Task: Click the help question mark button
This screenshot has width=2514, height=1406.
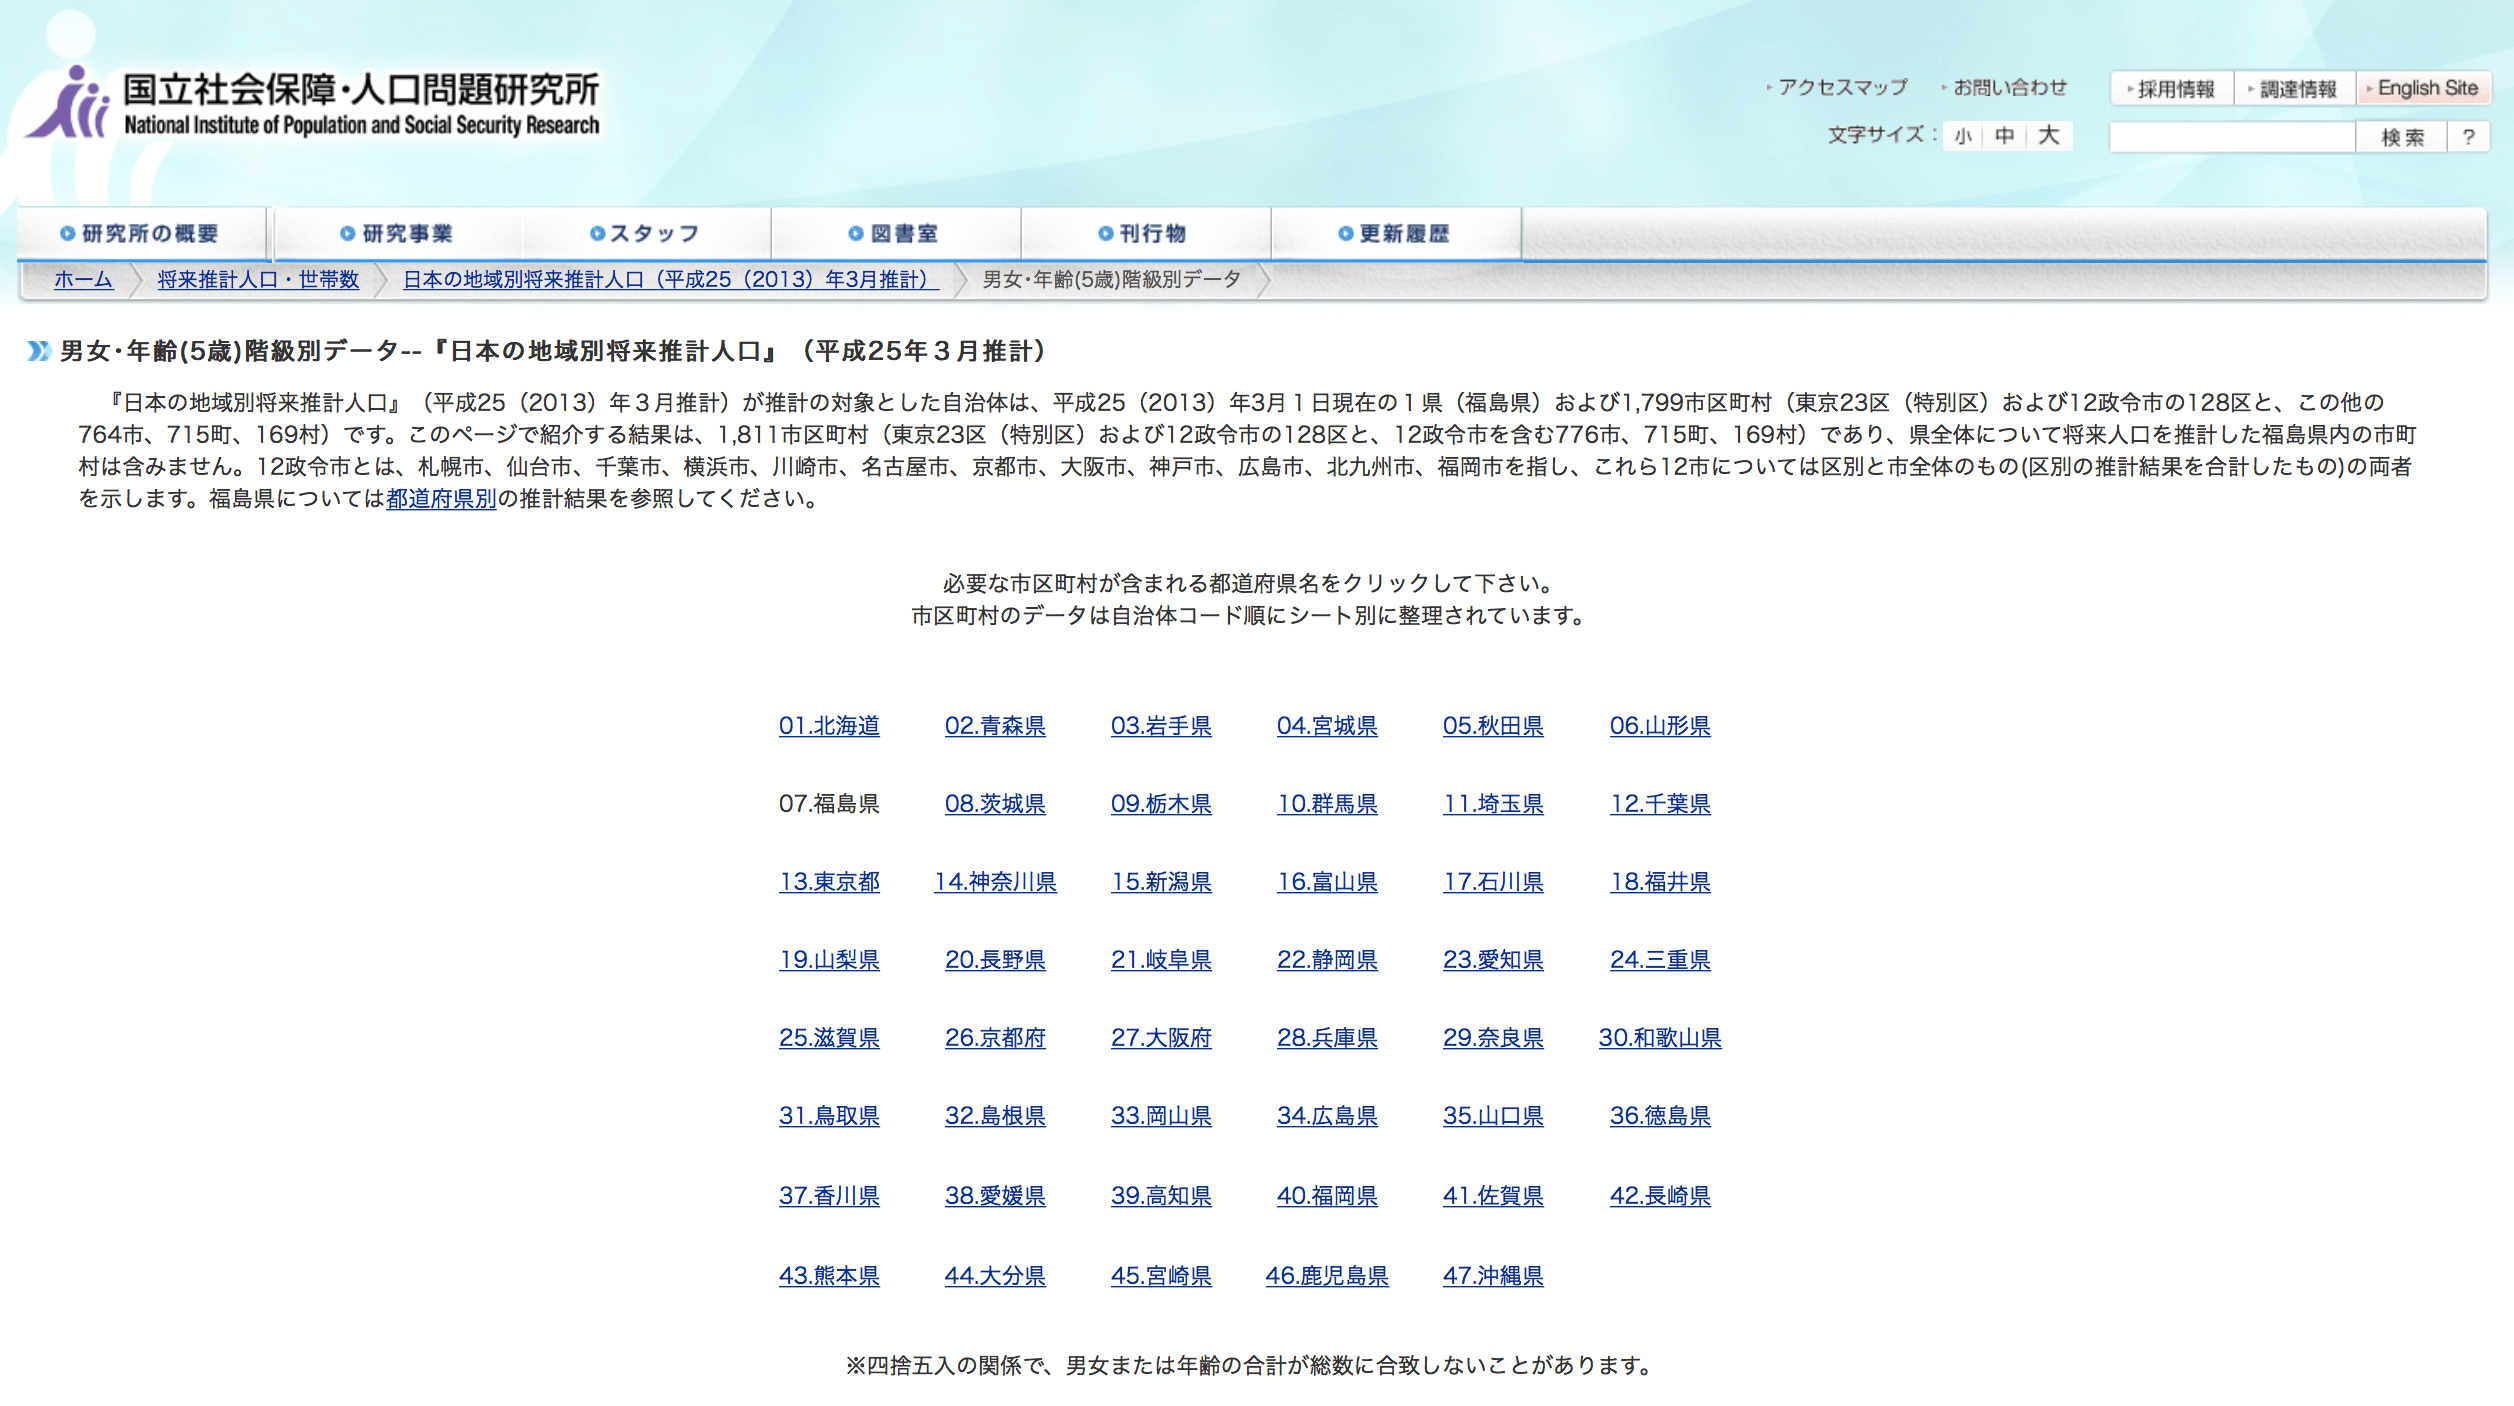Action: point(2468,137)
